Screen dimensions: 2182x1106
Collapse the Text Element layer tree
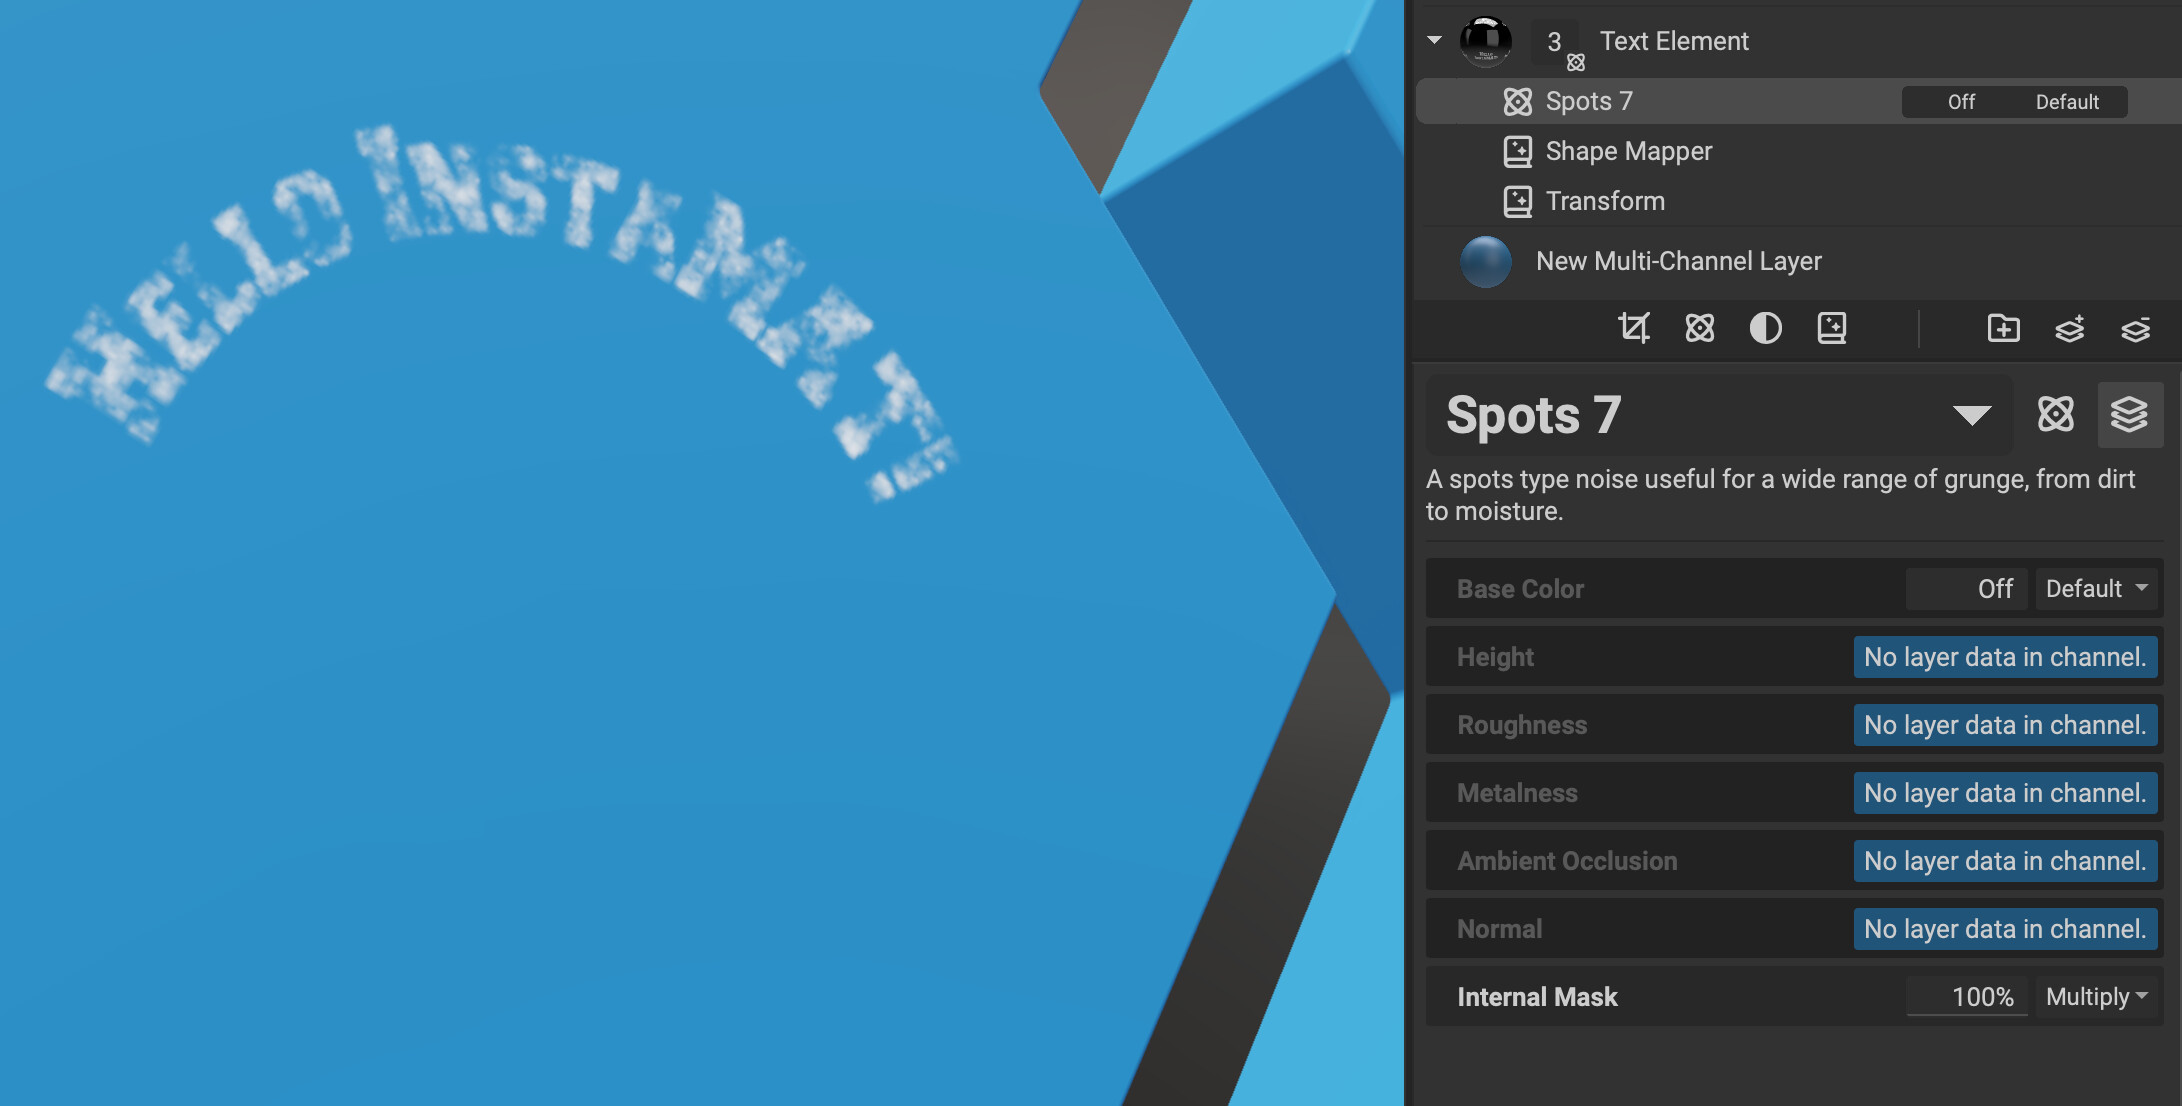[x=1434, y=40]
